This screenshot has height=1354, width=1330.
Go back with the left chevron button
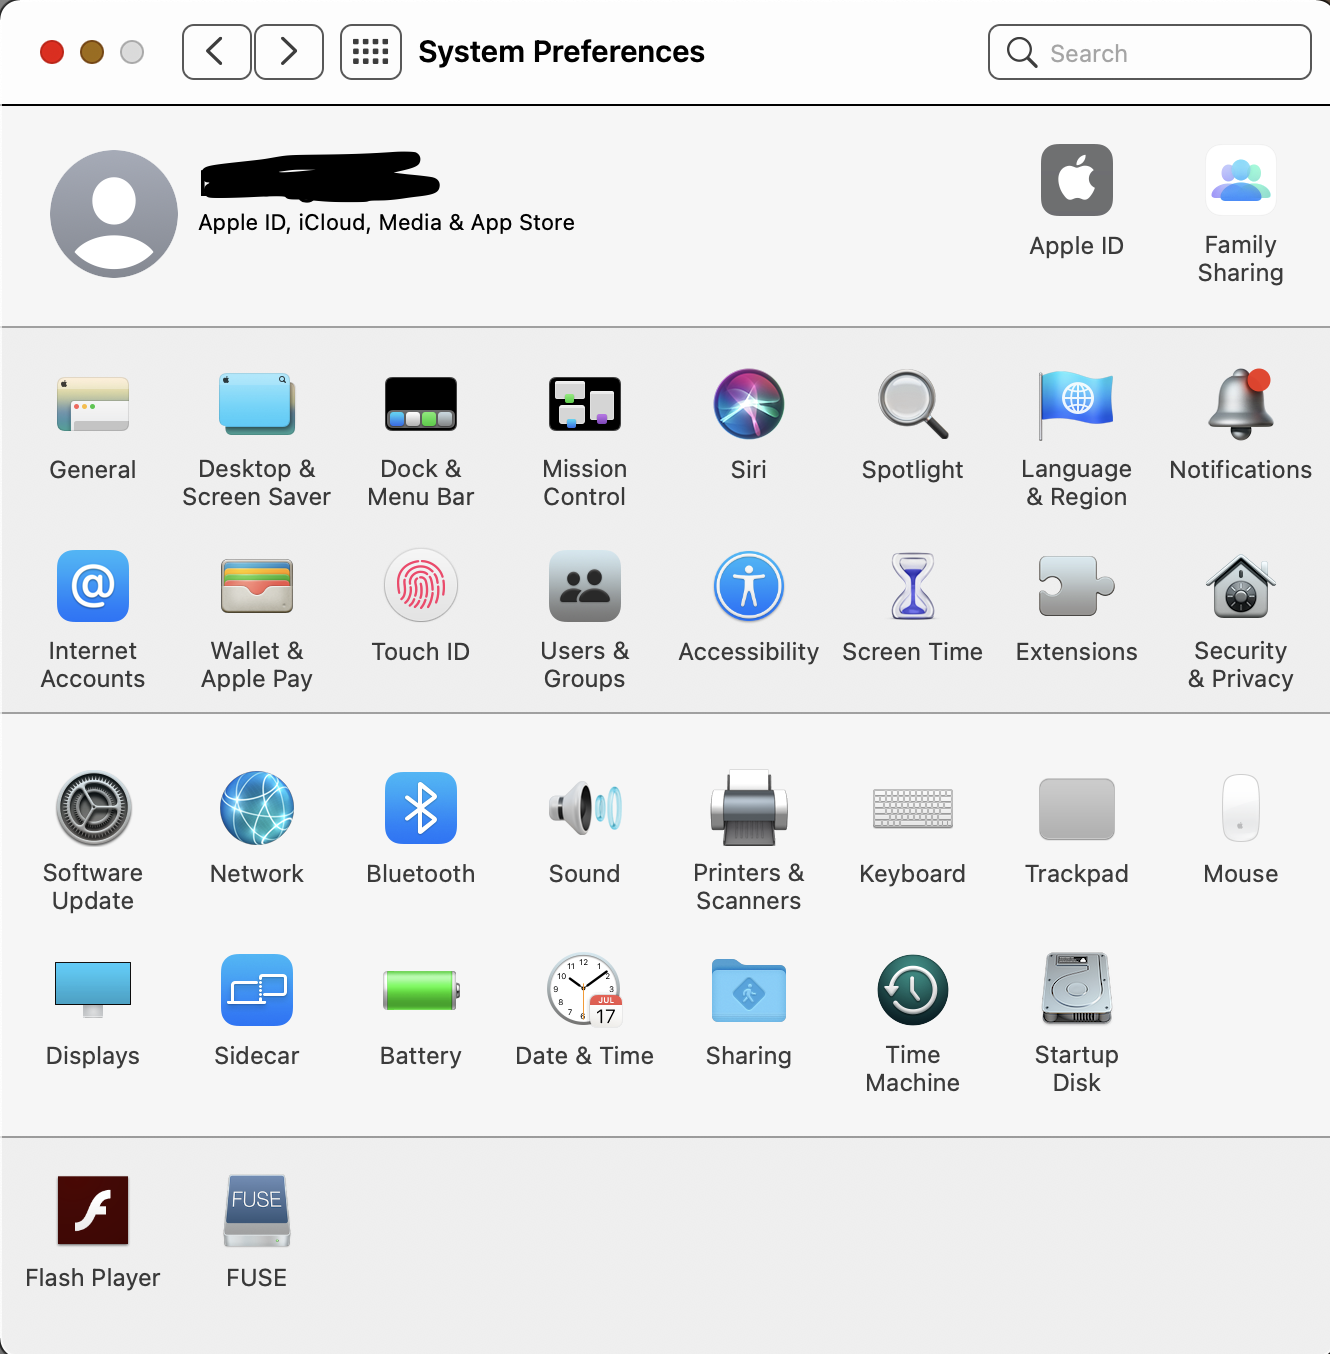point(216,52)
